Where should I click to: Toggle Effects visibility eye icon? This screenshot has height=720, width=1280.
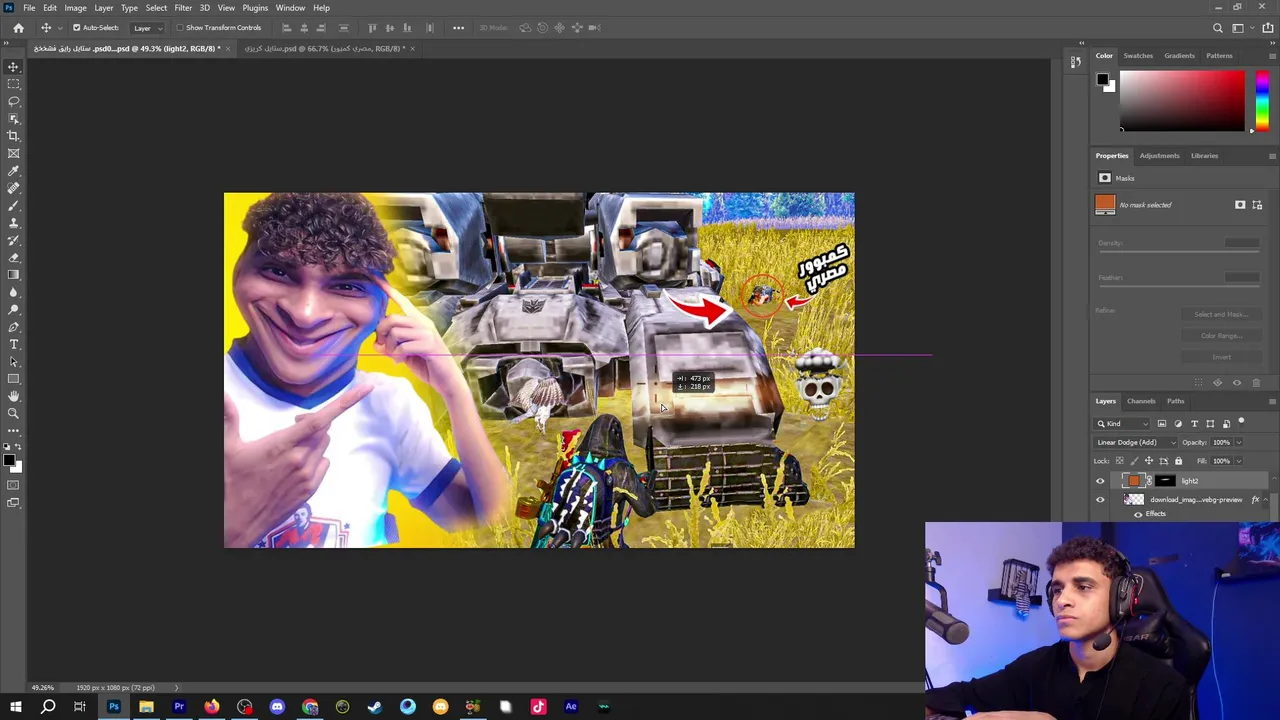(x=1138, y=514)
